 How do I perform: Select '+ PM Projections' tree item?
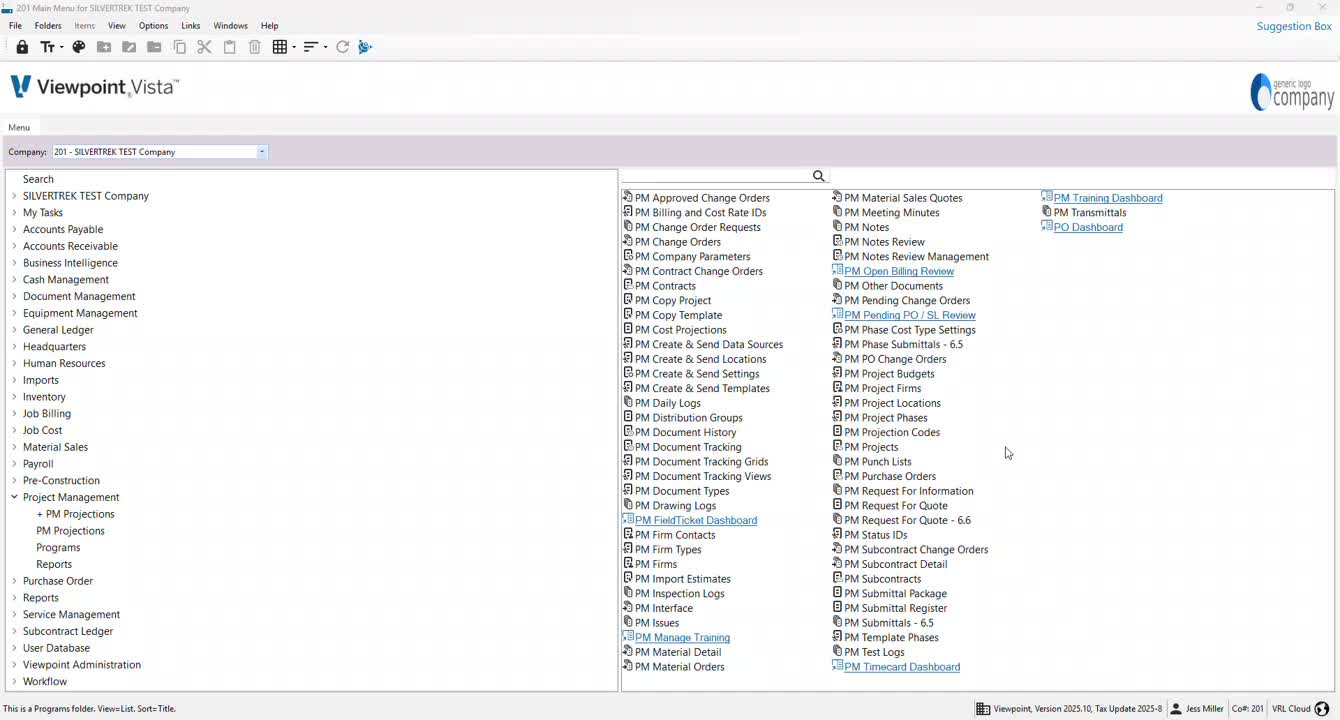[76, 514]
